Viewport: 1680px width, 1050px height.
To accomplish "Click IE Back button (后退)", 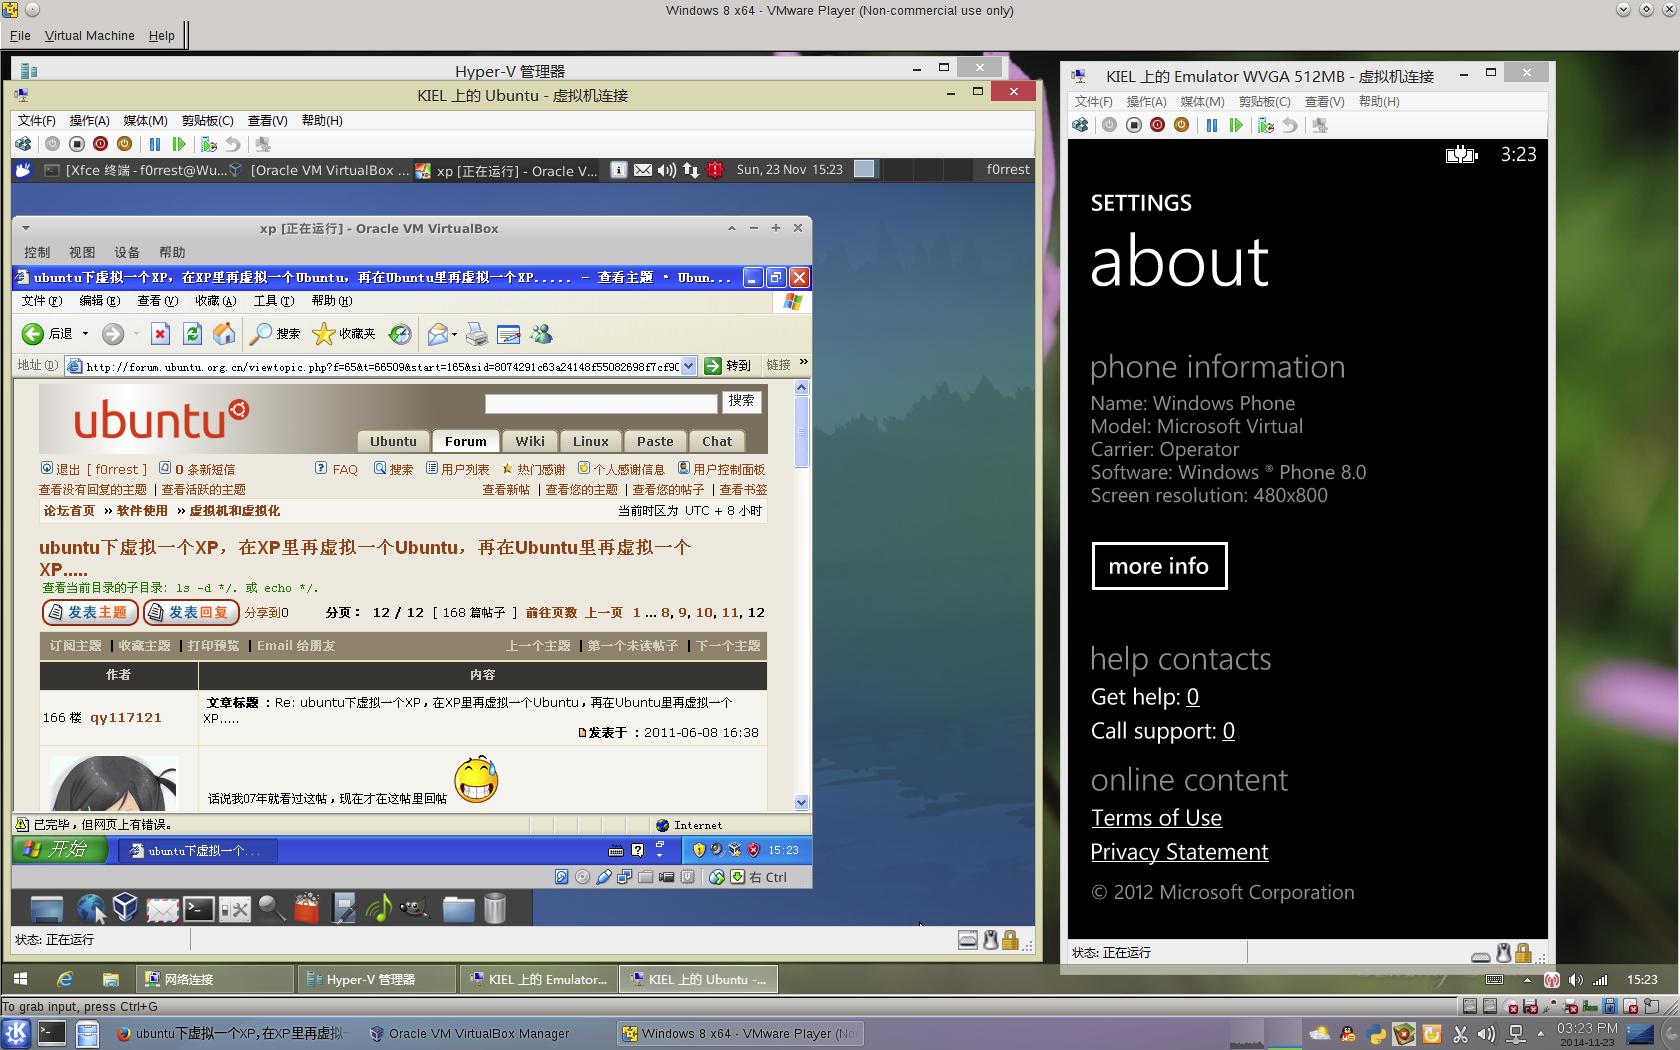I will [47, 334].
